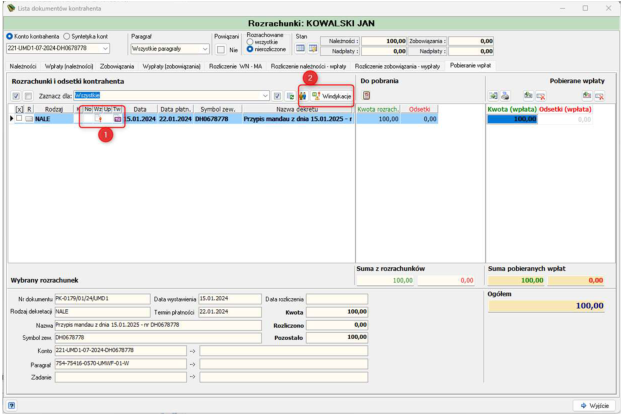Click the green refresh icon next to Zaznacz dla

click(290, 96)
